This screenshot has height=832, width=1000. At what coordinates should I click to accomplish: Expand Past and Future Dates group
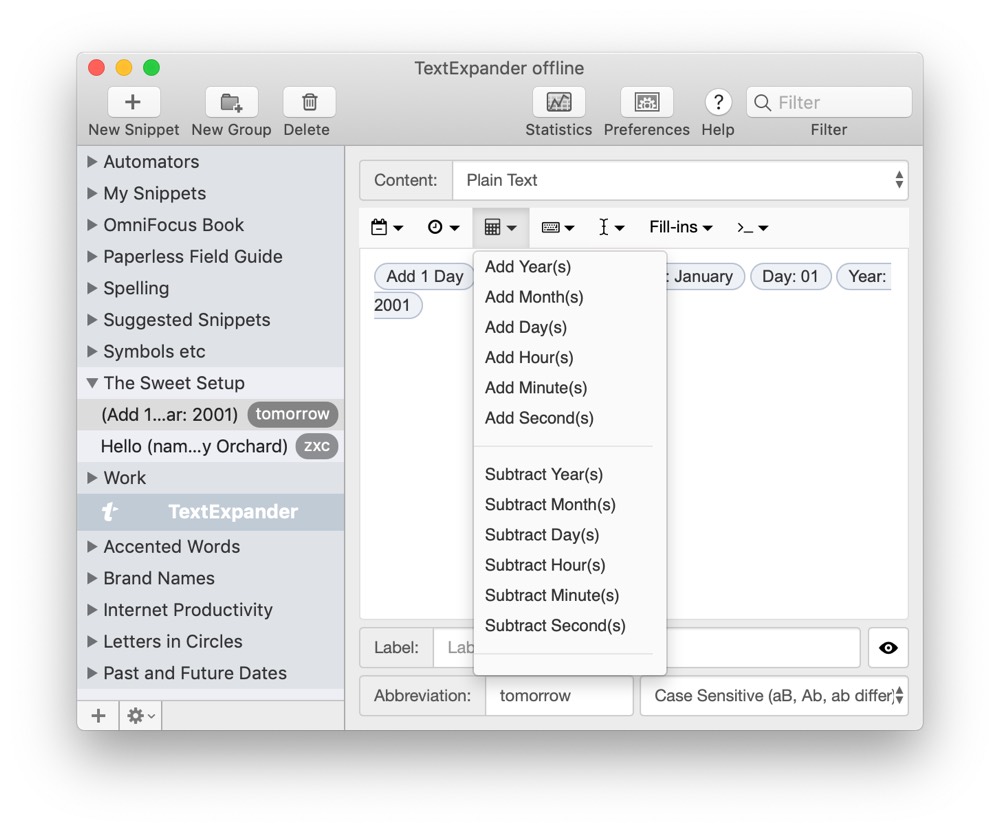point(92,673)
